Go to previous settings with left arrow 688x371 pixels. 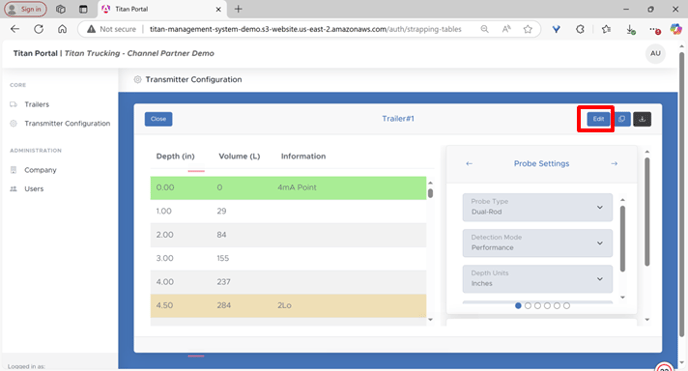469,164
